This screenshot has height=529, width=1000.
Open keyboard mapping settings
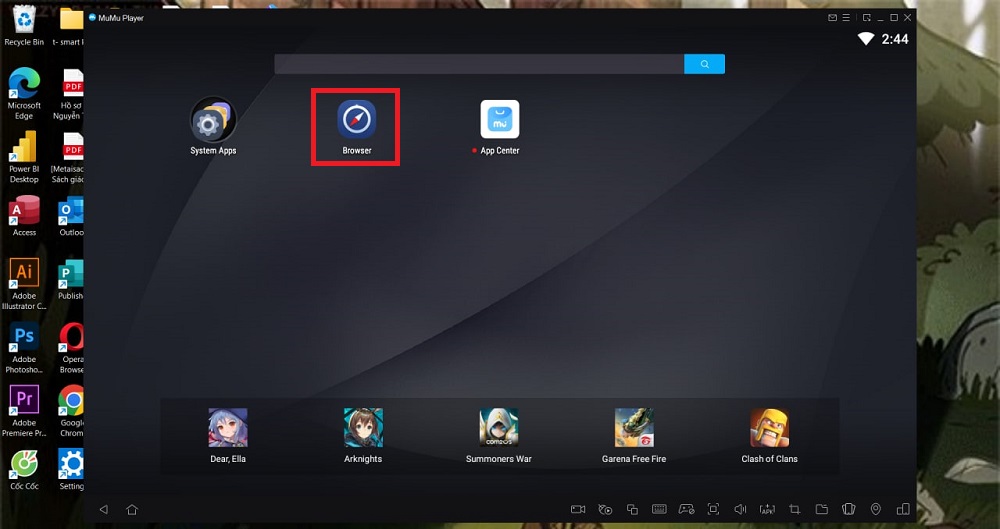[x=659, y=509]
